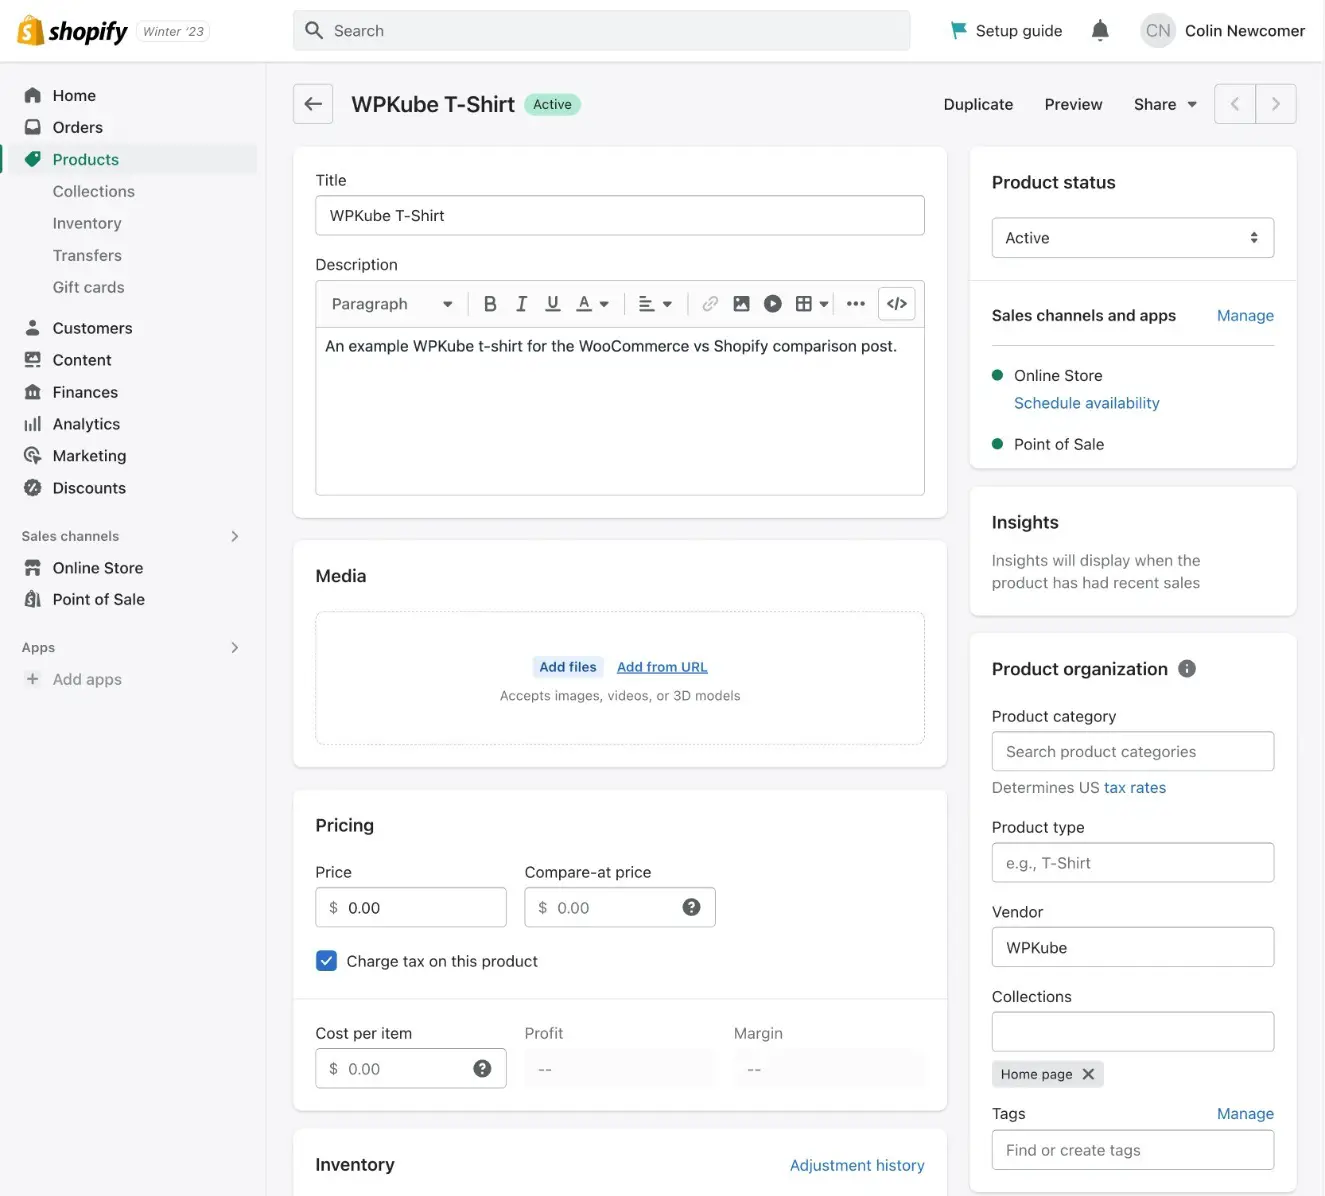Screen dimensions: 1325x1196
Task: Insert an image in the description
Action: tap(741, 304)
